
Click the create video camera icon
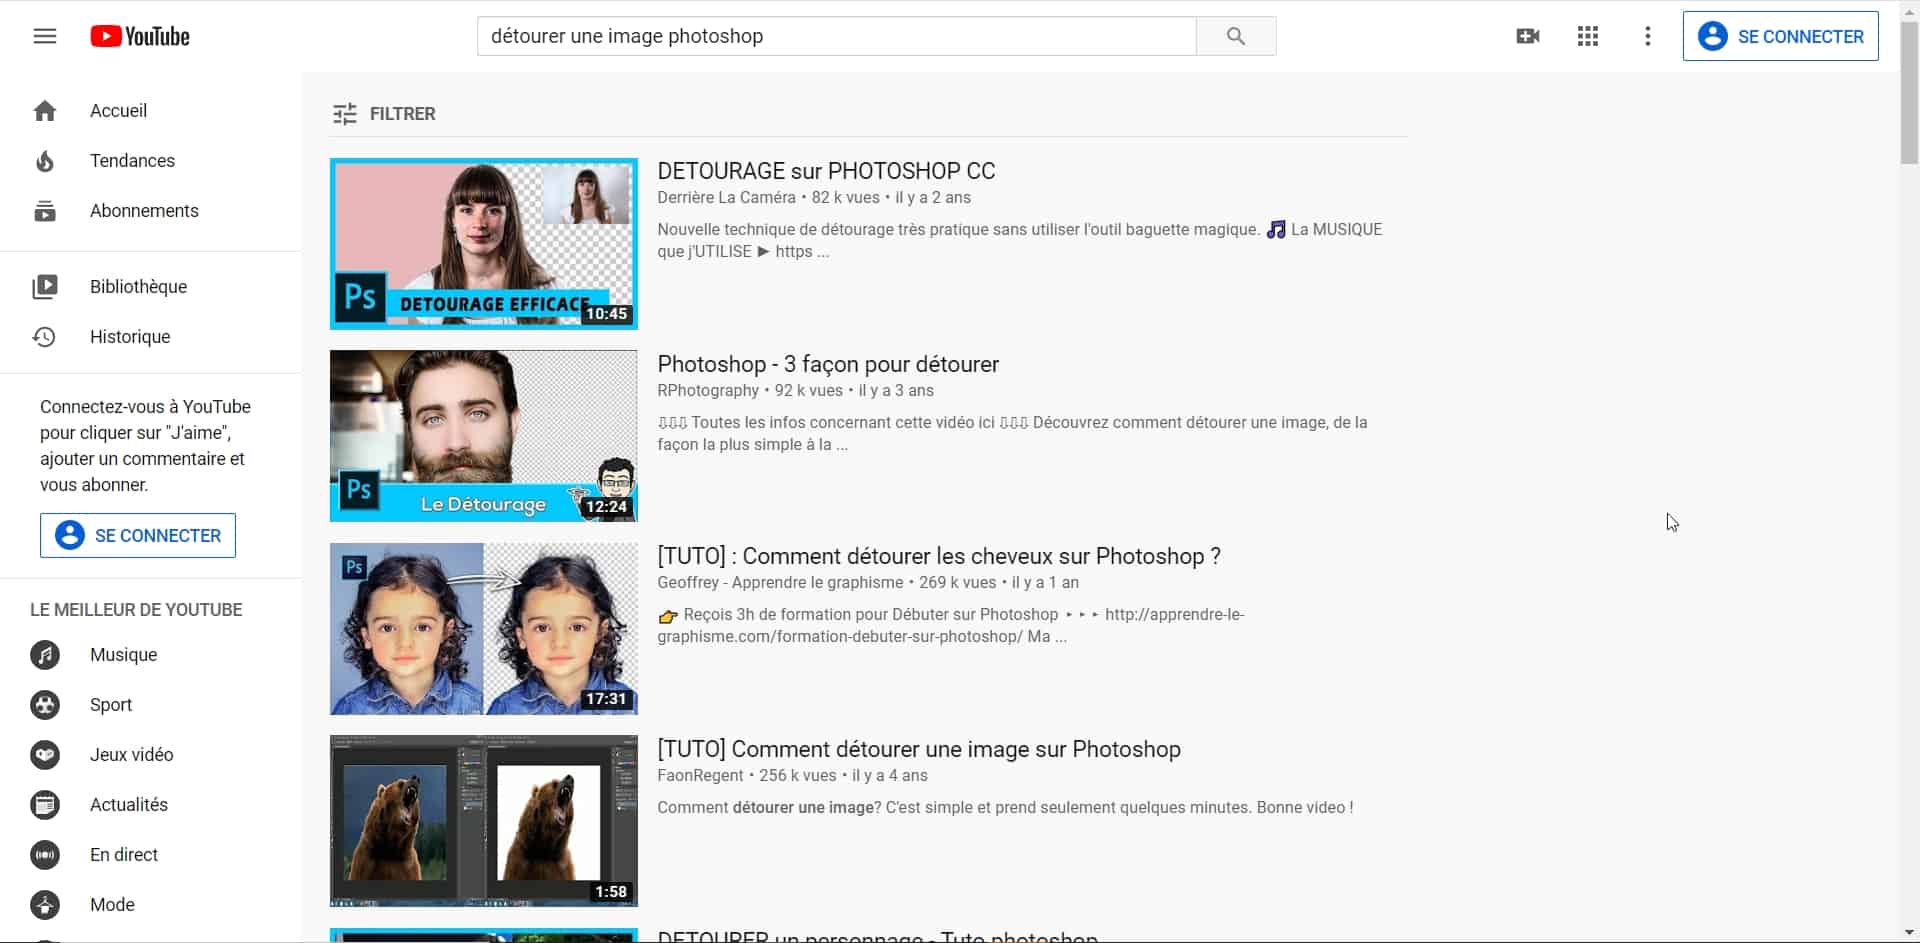tap(1527, 37)
